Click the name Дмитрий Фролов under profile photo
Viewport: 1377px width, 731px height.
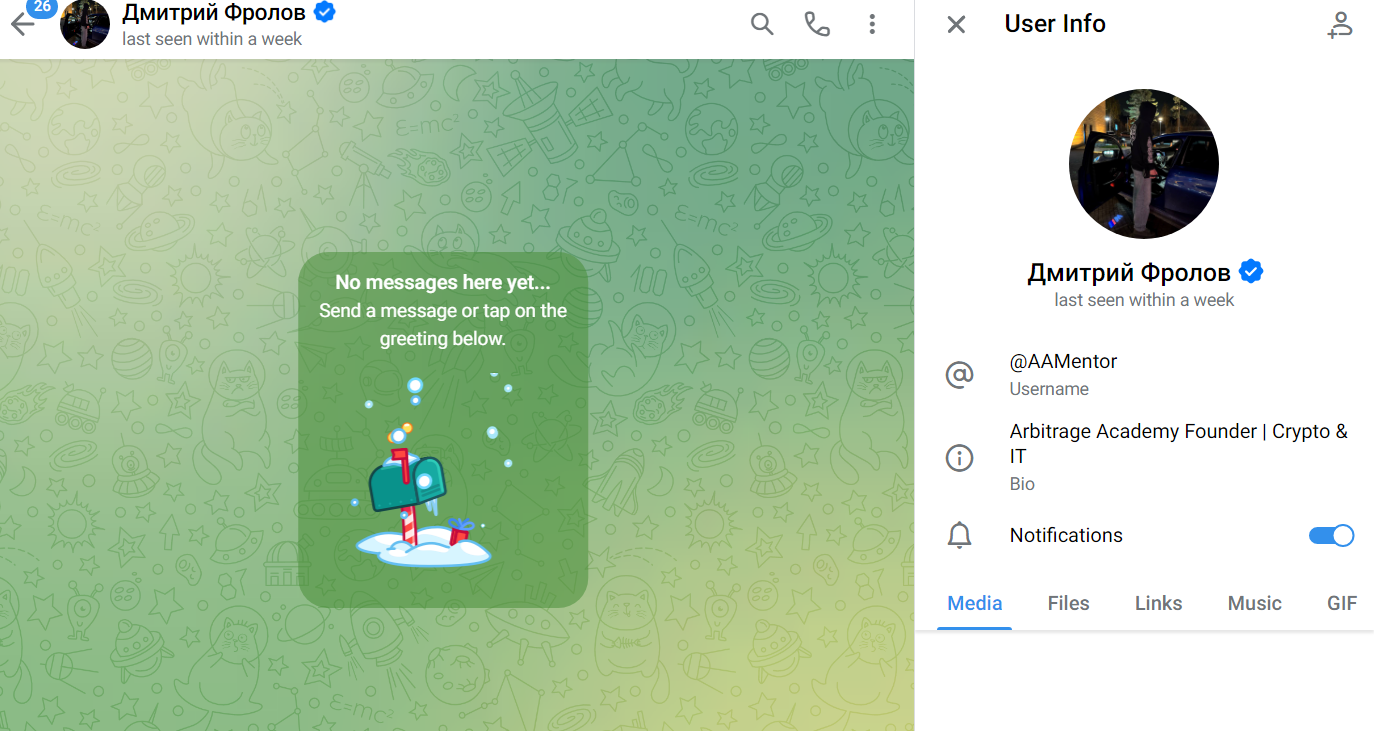[1129, 272]
